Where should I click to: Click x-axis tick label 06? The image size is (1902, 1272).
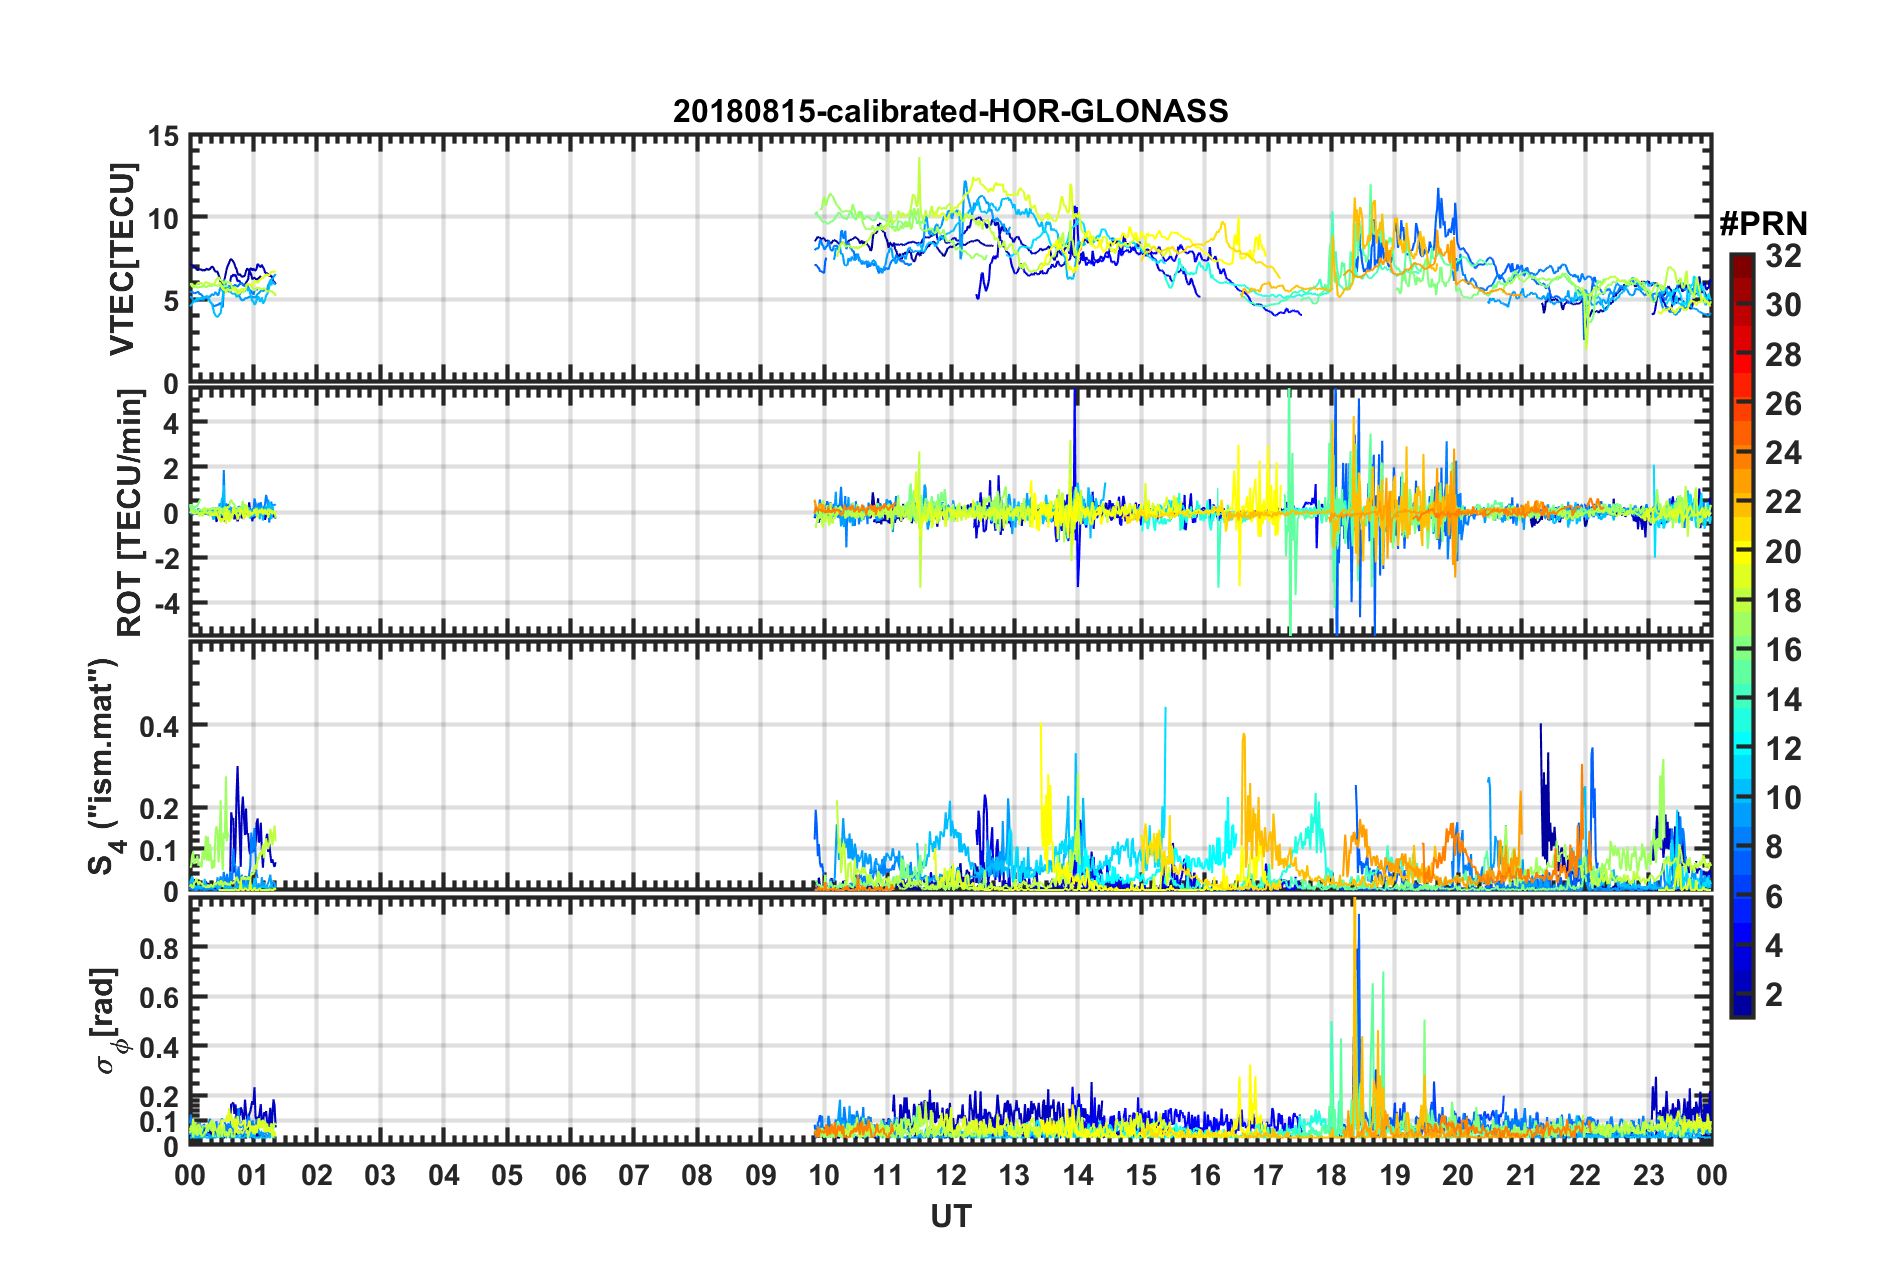[570, 1175]
